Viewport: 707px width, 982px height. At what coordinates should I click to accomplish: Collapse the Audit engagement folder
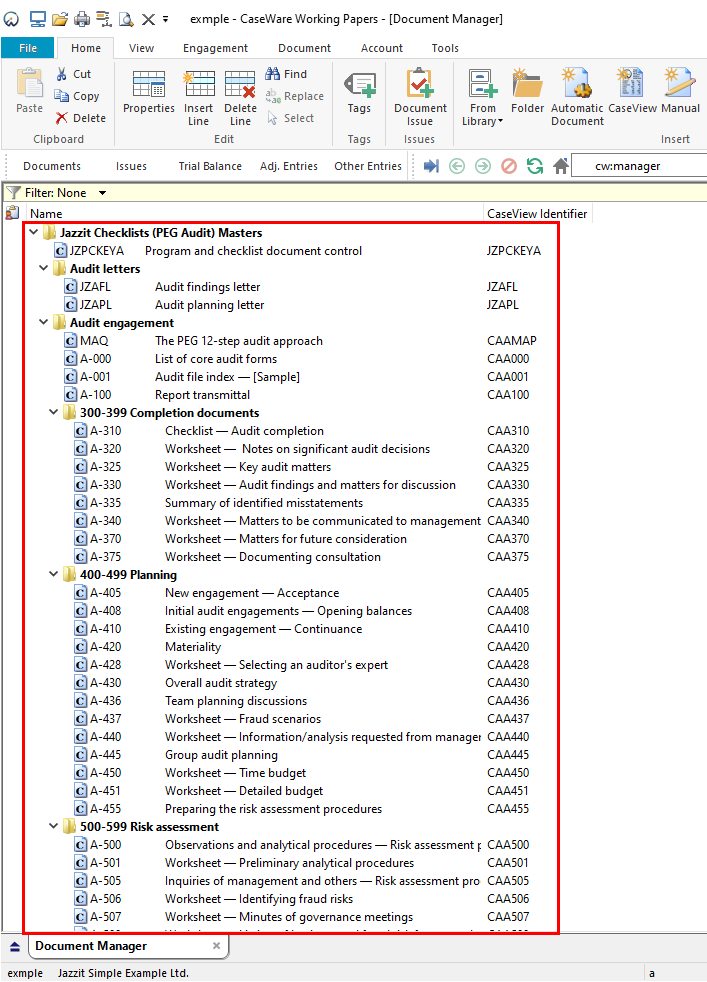(x=44, y=323)
